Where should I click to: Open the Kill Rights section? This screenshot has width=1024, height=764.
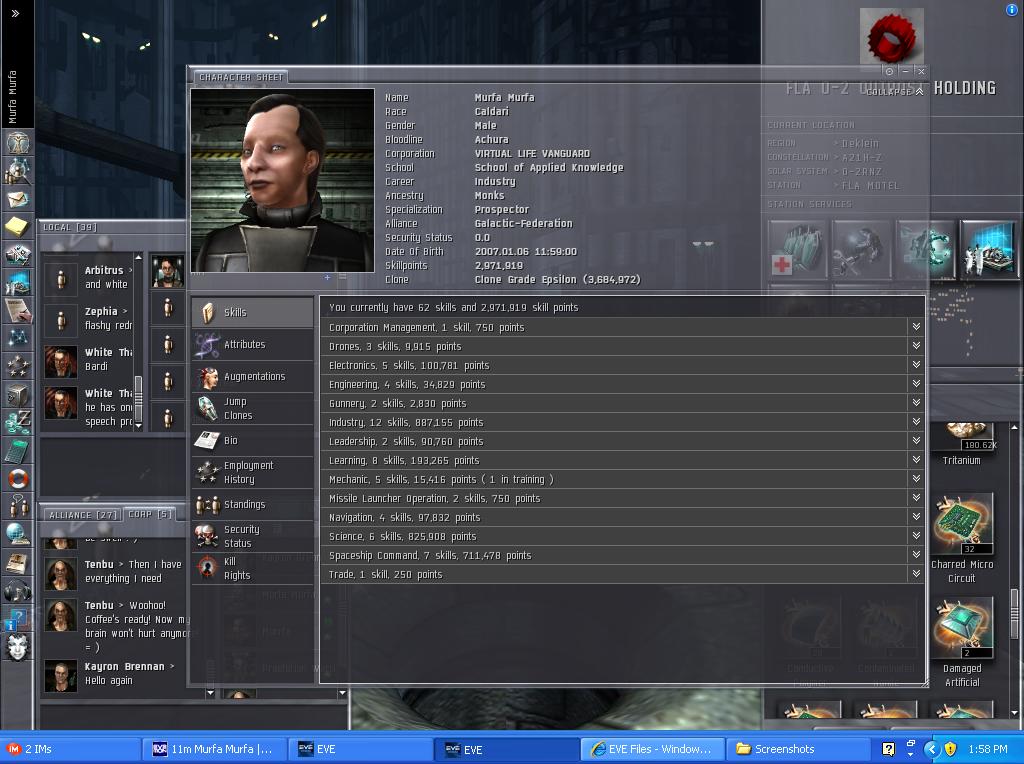pos(253,569)
